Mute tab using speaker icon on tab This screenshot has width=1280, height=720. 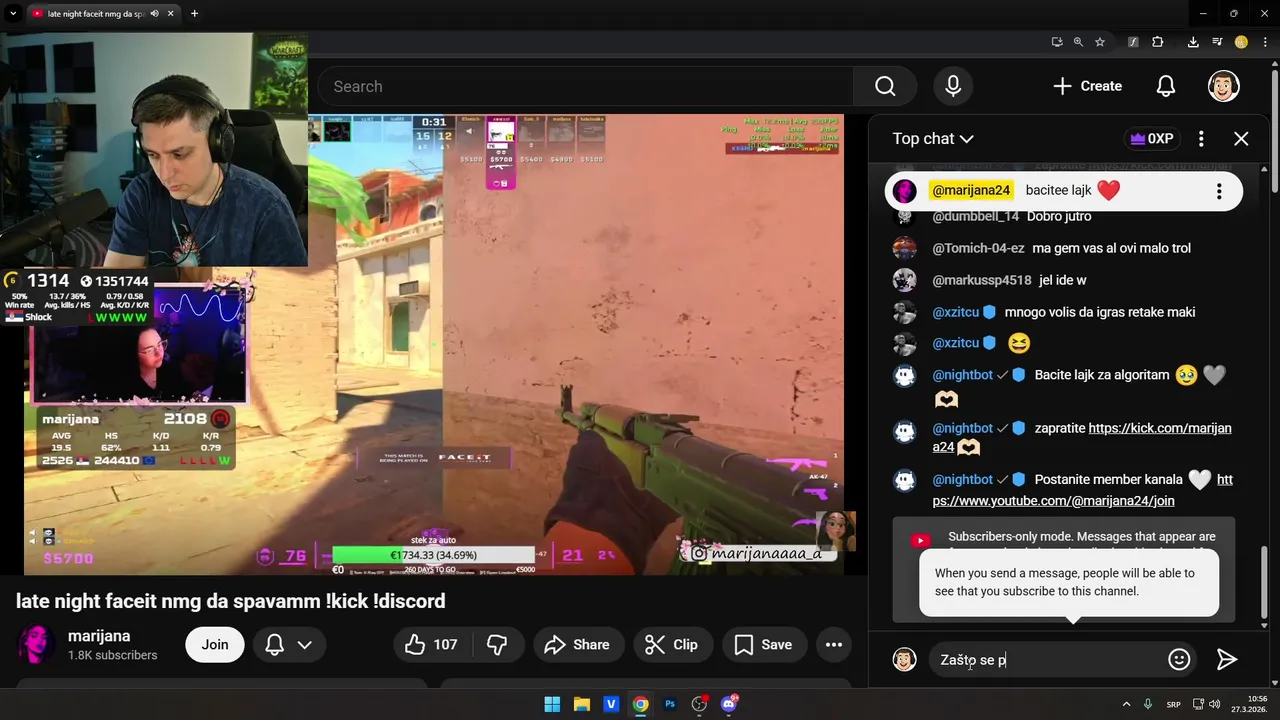click(x=154, y=14)
